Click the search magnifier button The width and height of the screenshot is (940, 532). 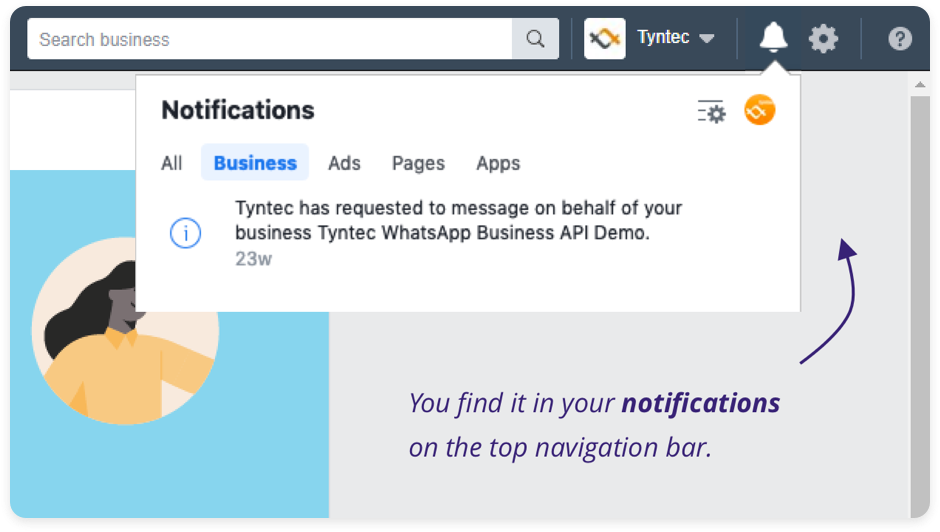tap(535, 39)
